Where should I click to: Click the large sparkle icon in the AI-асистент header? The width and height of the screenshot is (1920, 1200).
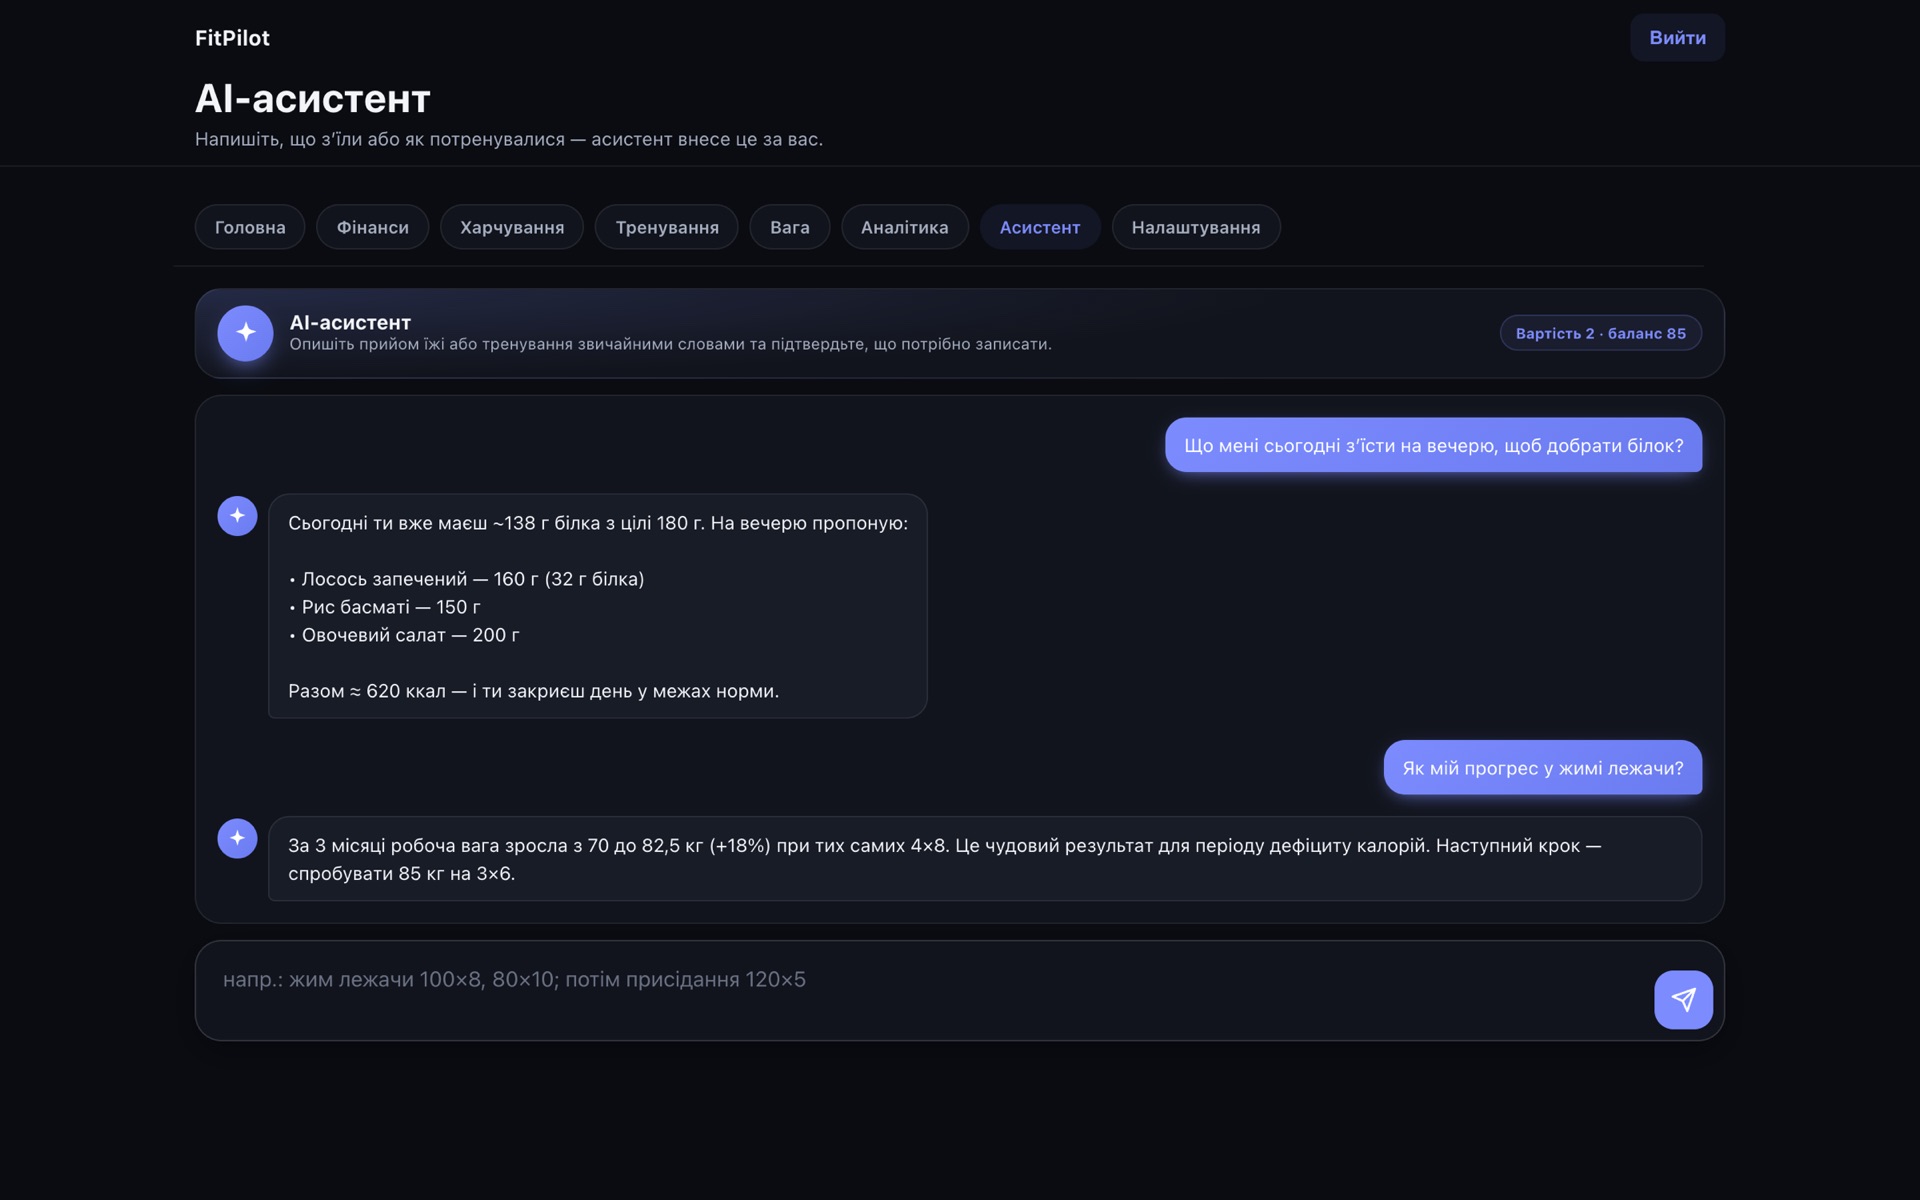245,333
